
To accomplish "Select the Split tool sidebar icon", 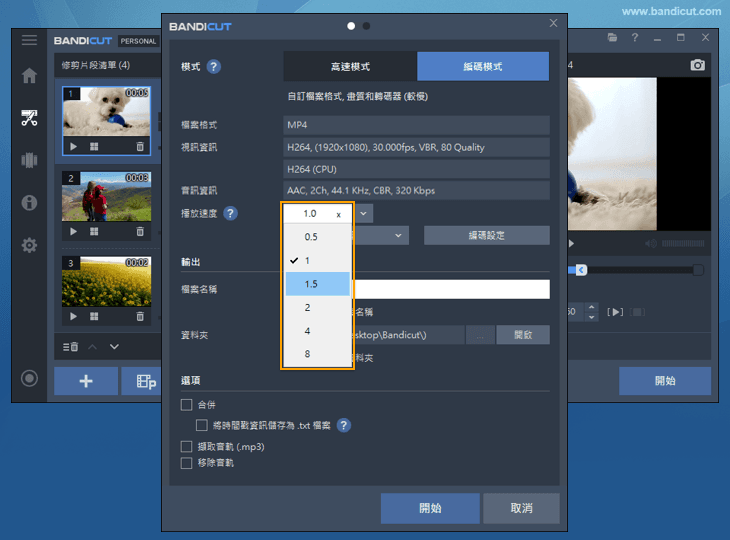I will 29,160.
